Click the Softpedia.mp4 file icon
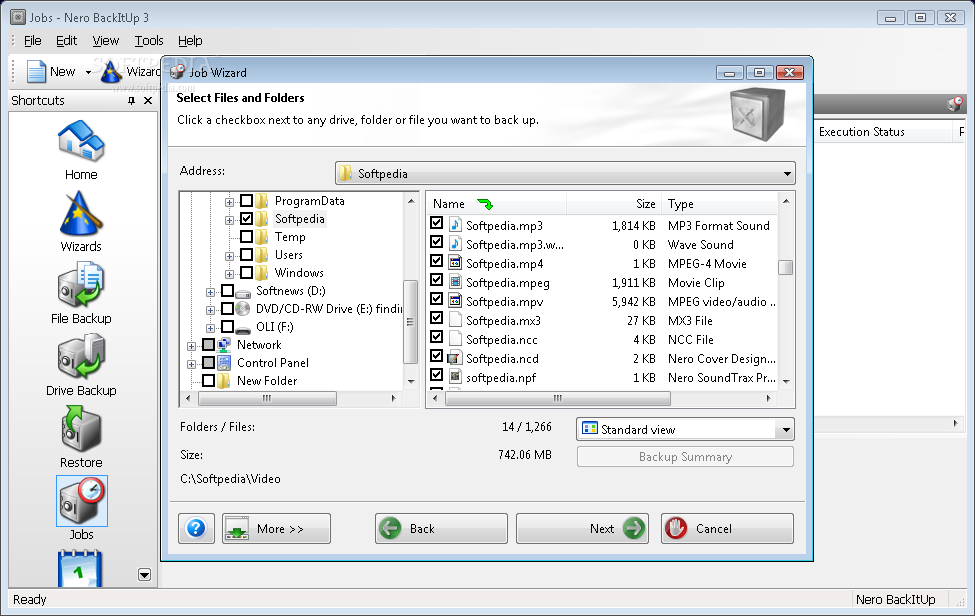 455,263
